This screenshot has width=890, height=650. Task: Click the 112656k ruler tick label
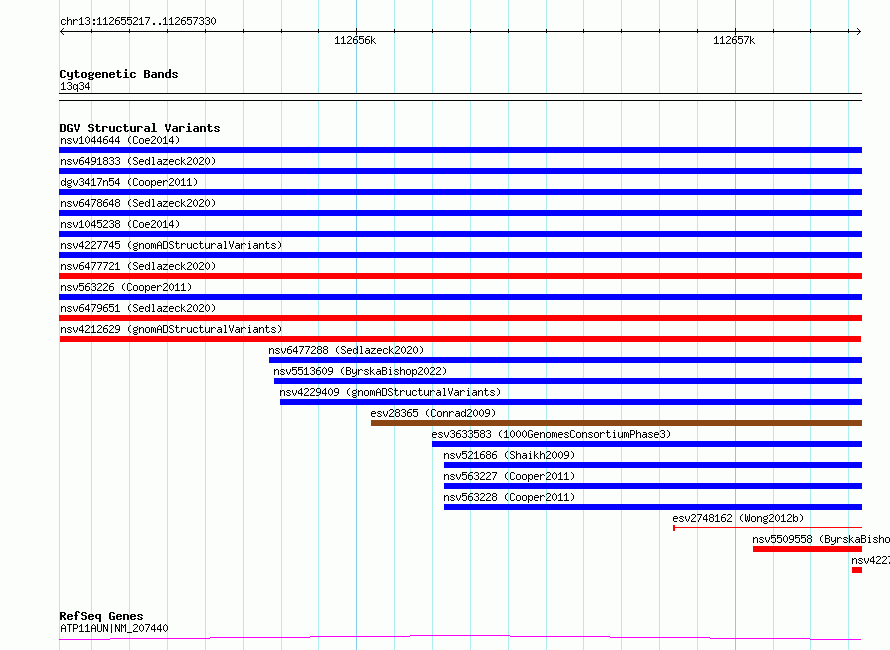click(x=355, y=40)
